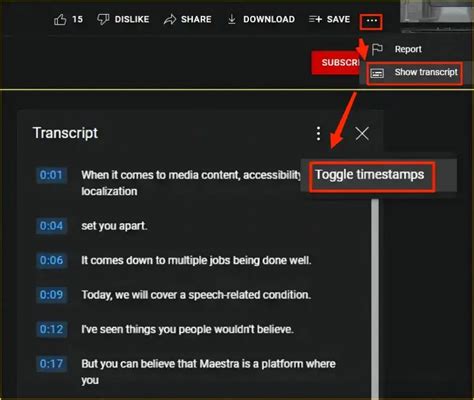Click transcript line 'When it comes to media content'
This screenshot has height=400, width=474.
191,183
